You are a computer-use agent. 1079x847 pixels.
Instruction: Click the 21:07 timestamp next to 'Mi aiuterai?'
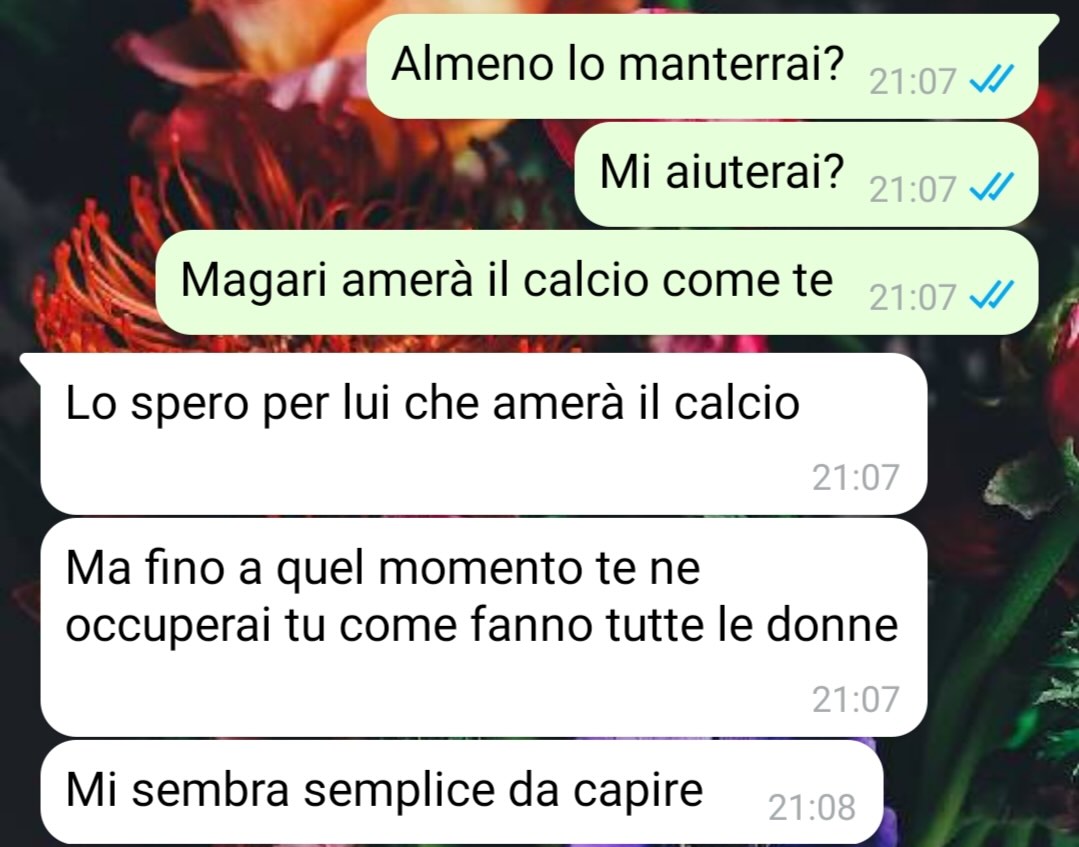pos(912,189)
